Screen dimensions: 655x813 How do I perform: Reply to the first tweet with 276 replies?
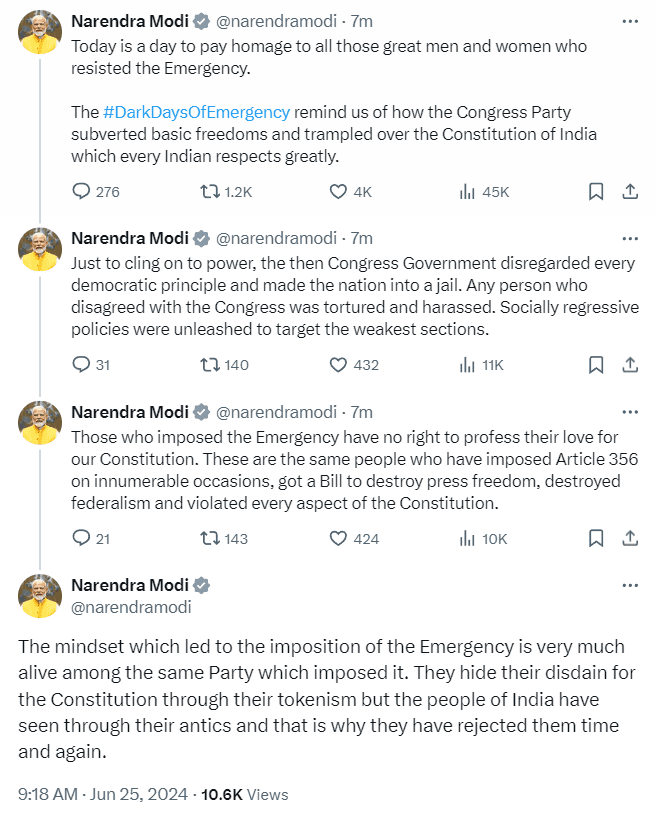(x=82, y=192)
